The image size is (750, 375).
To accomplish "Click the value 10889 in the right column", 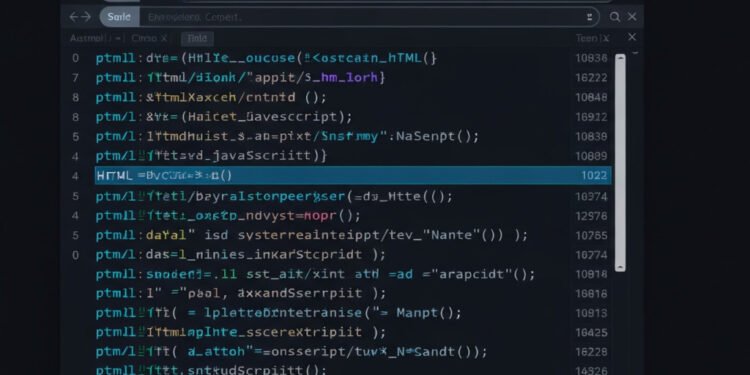I will pyautogui.click(x=591, y=156).
